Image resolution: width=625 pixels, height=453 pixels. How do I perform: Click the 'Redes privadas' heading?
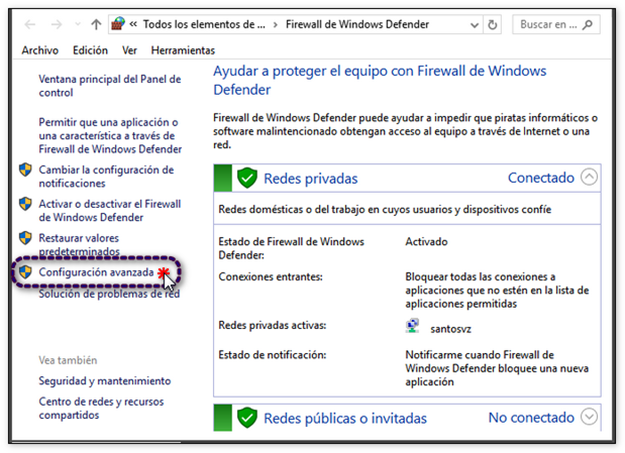pyautogui.click(x=311, y=178)
